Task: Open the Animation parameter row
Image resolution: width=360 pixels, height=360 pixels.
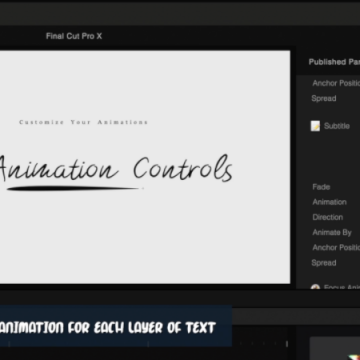Action: 329,202
